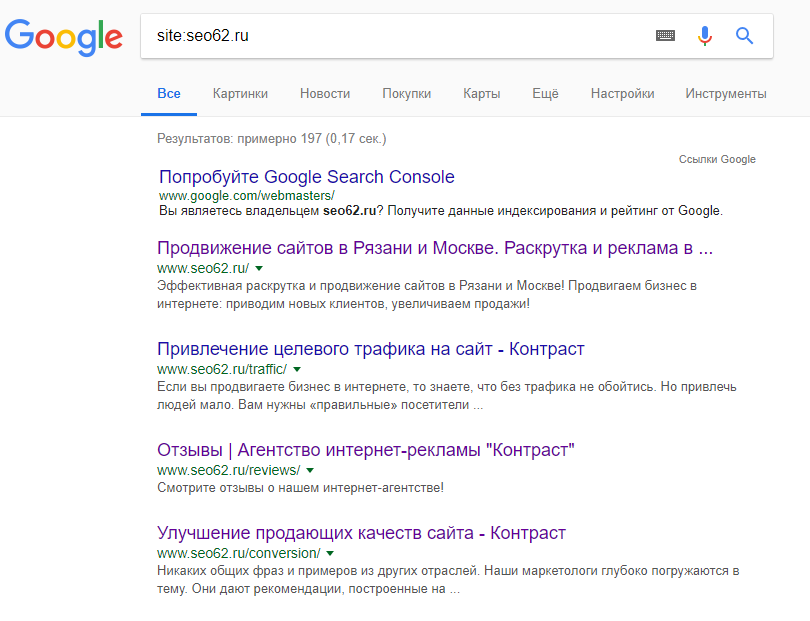Open Инструменты search tools

tap(726, 94)
